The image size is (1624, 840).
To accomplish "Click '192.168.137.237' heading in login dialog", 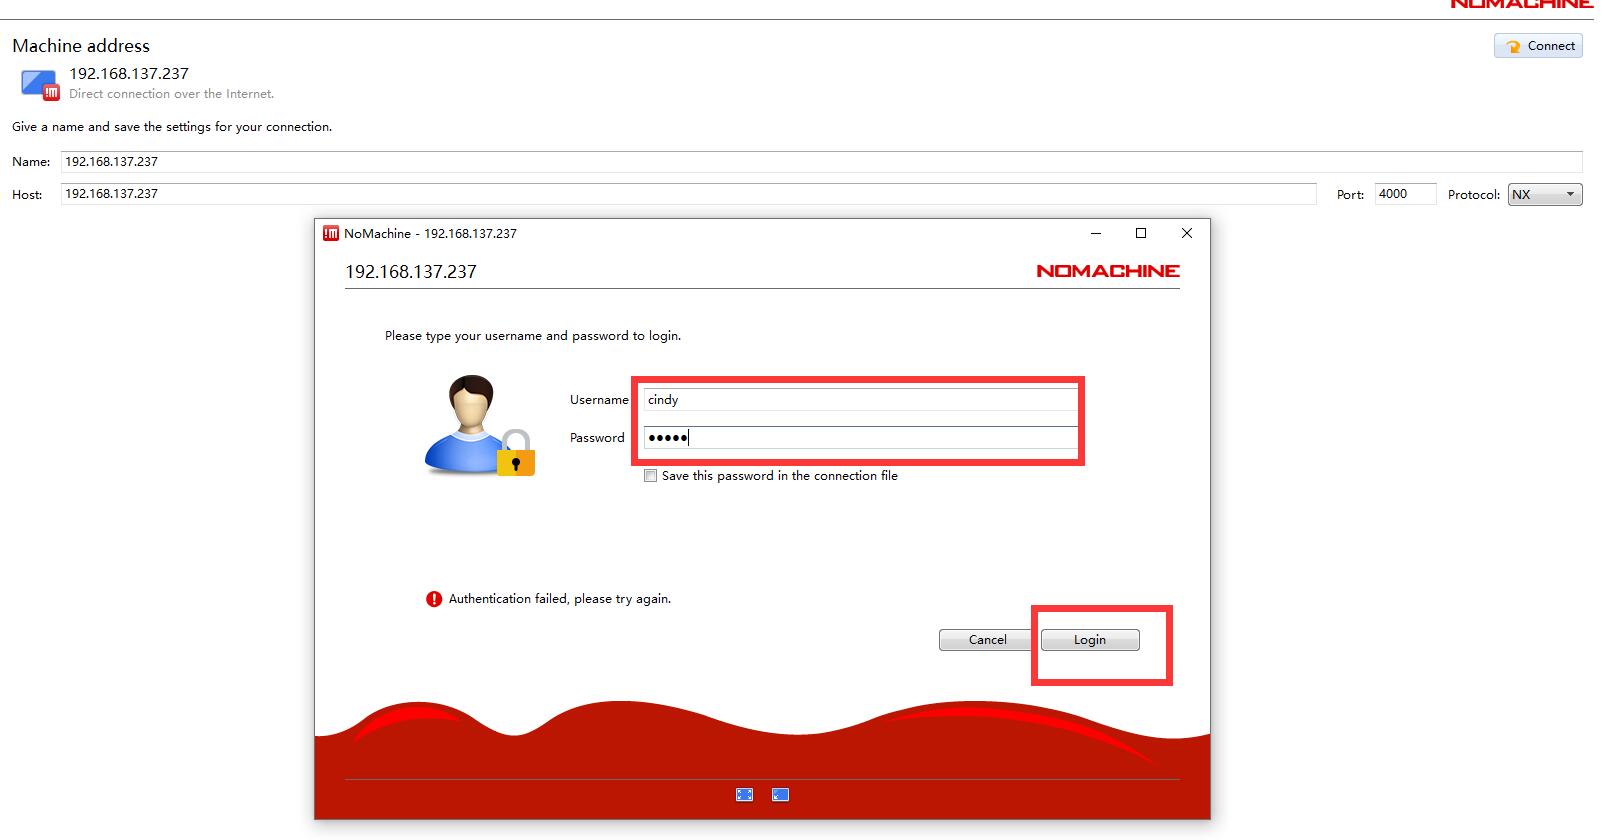I will pos(411,272).
